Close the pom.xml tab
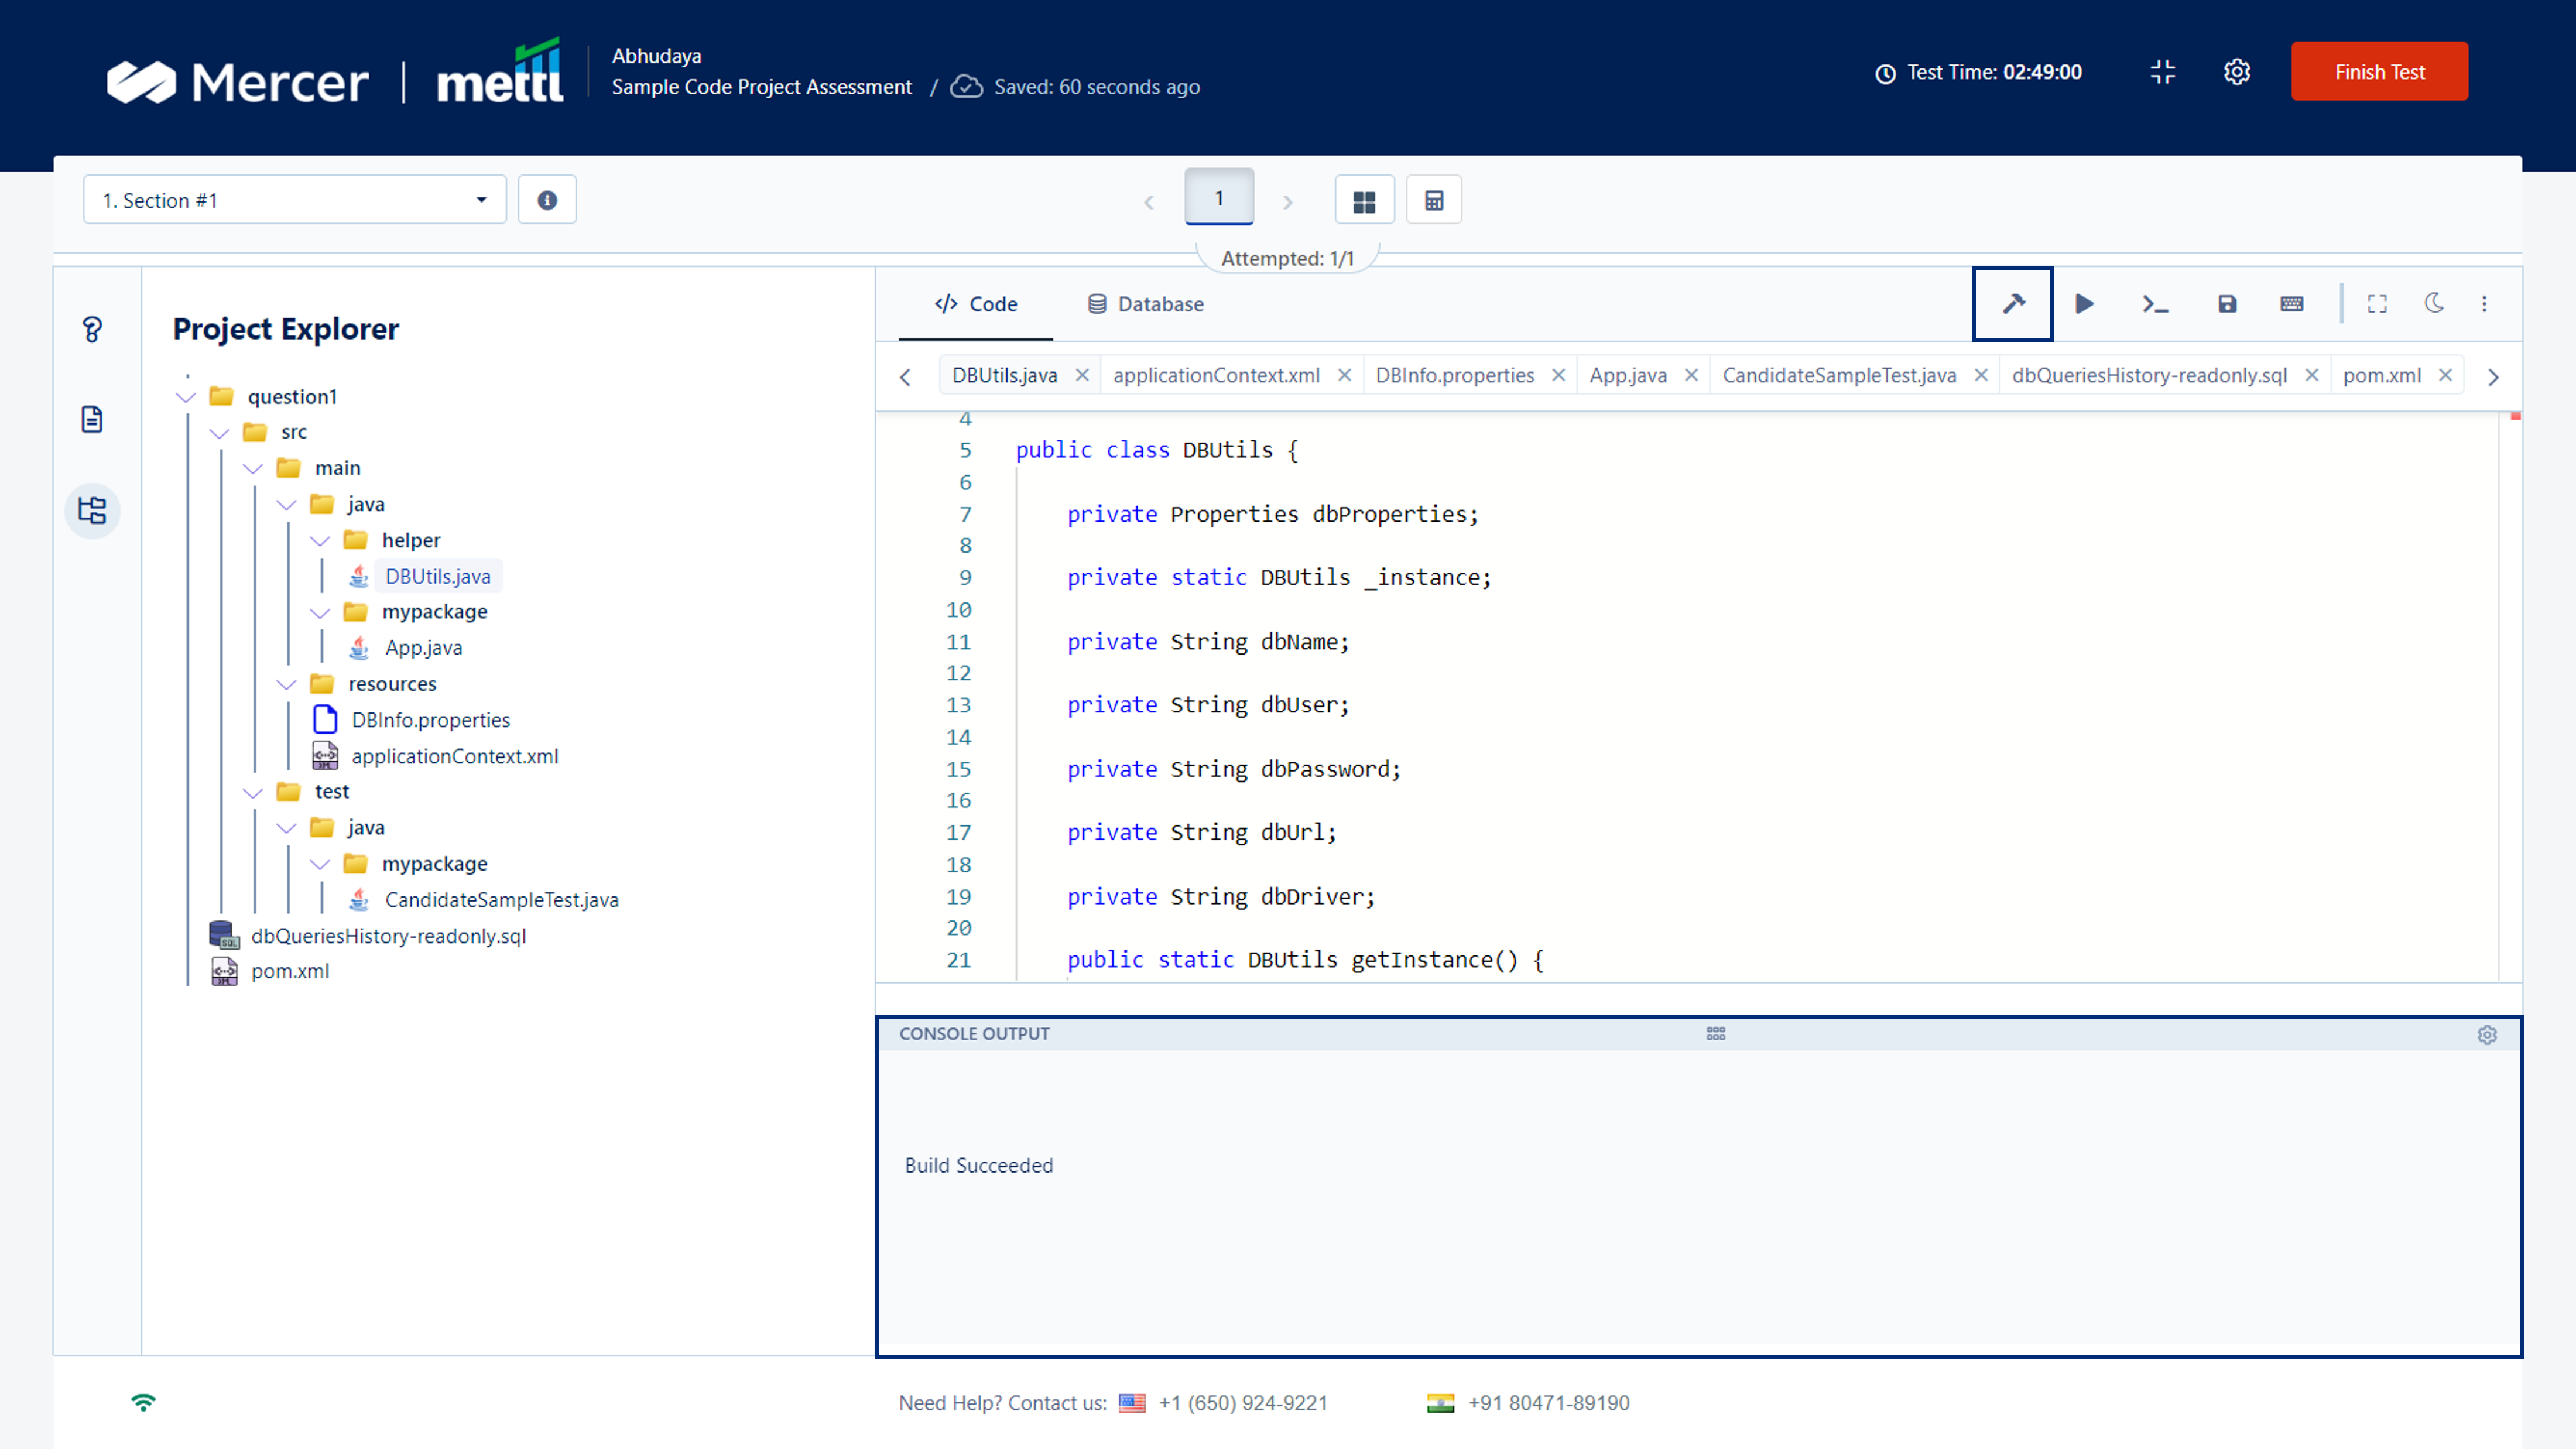The width and height of the screenshot is (2576, 1449). [x=2445, y=375]
